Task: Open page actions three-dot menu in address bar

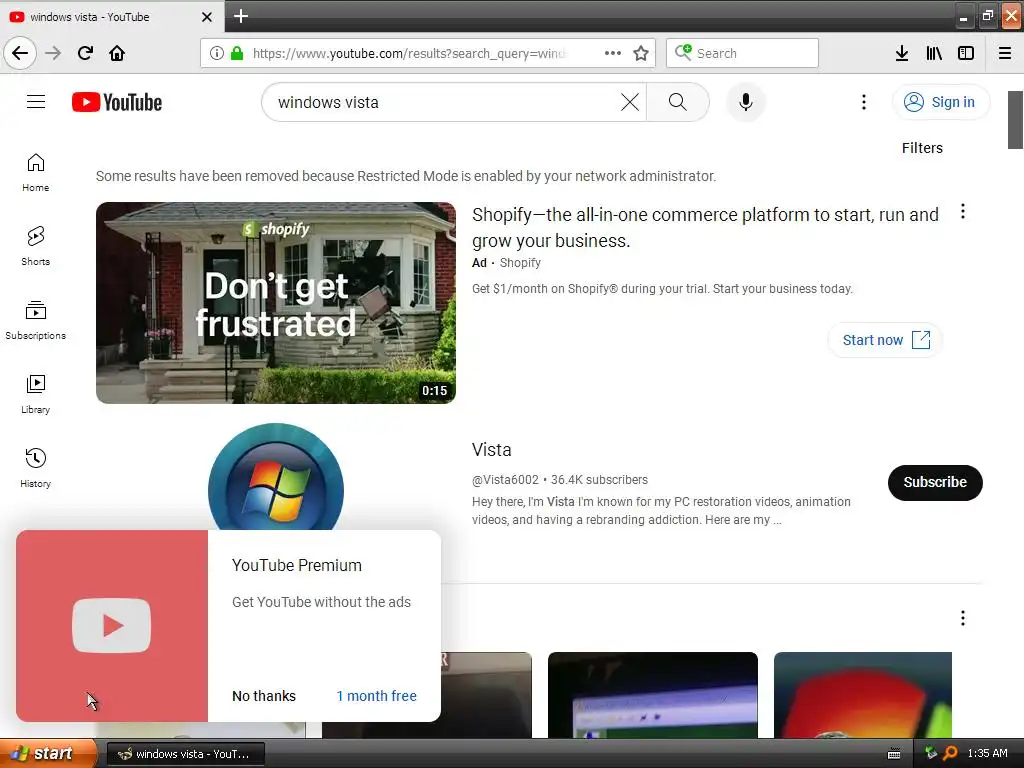Action: coord(613,53)
